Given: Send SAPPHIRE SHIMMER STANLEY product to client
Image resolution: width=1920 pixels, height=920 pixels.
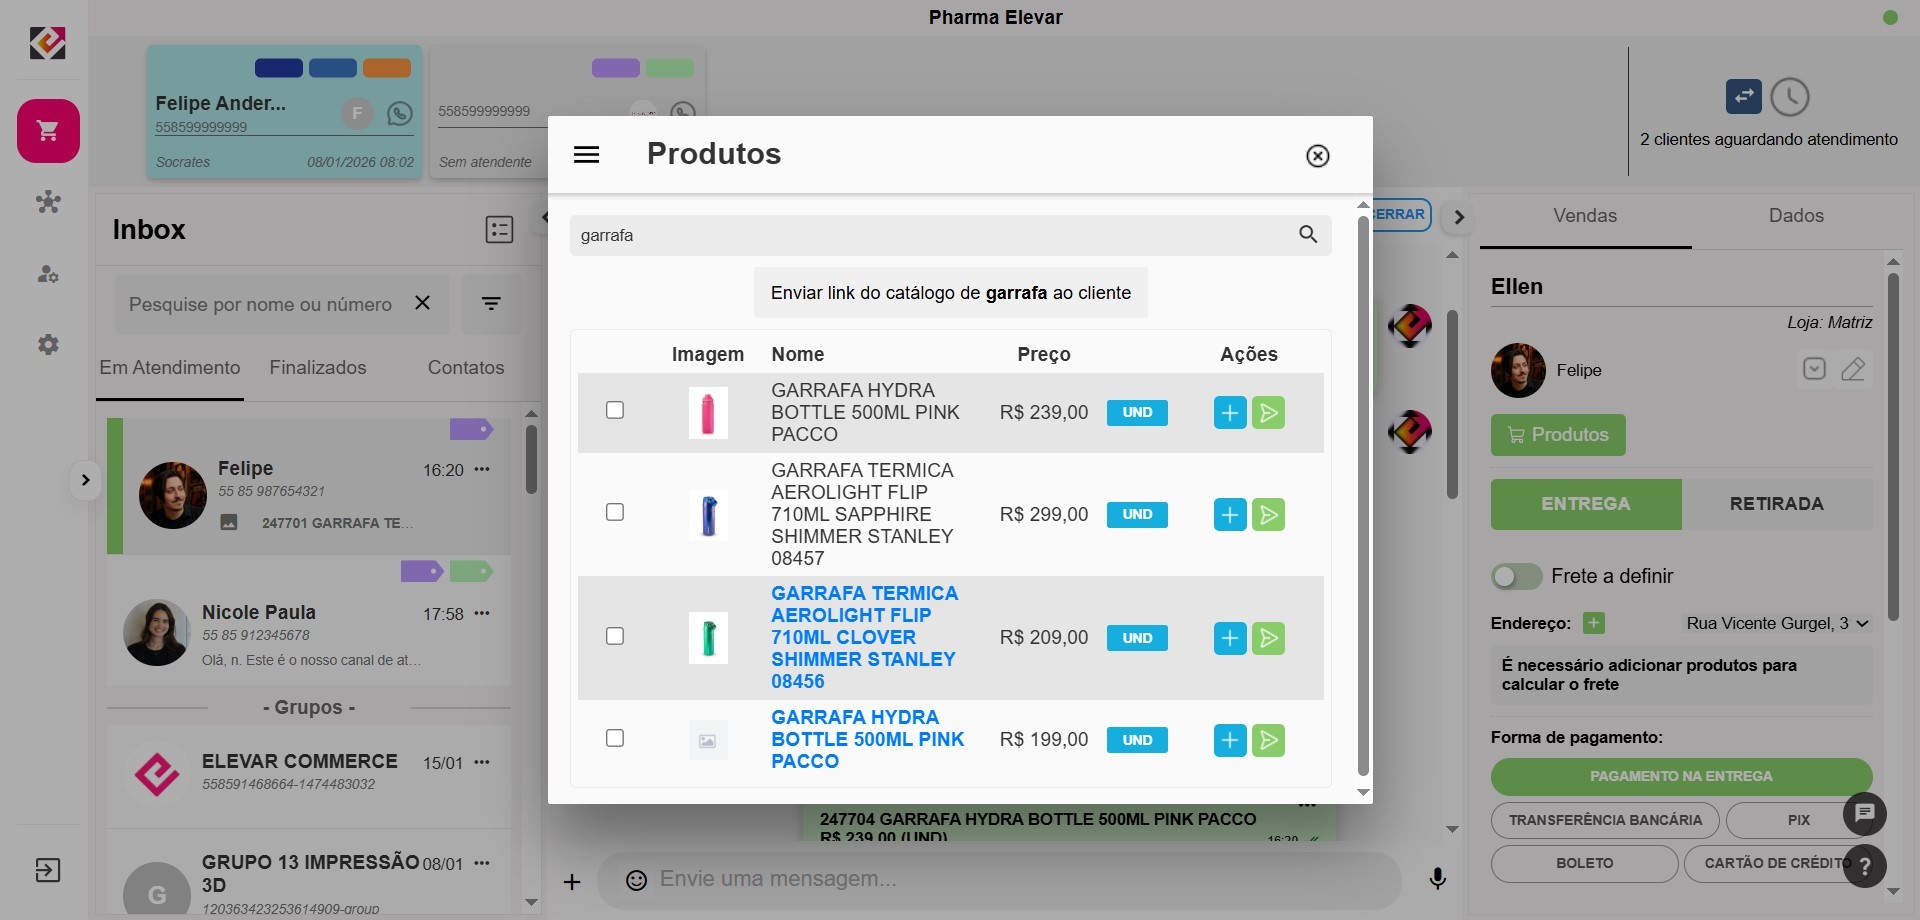Looking at the screenshot, I should pyautogui.click(x=1268, y=515).
